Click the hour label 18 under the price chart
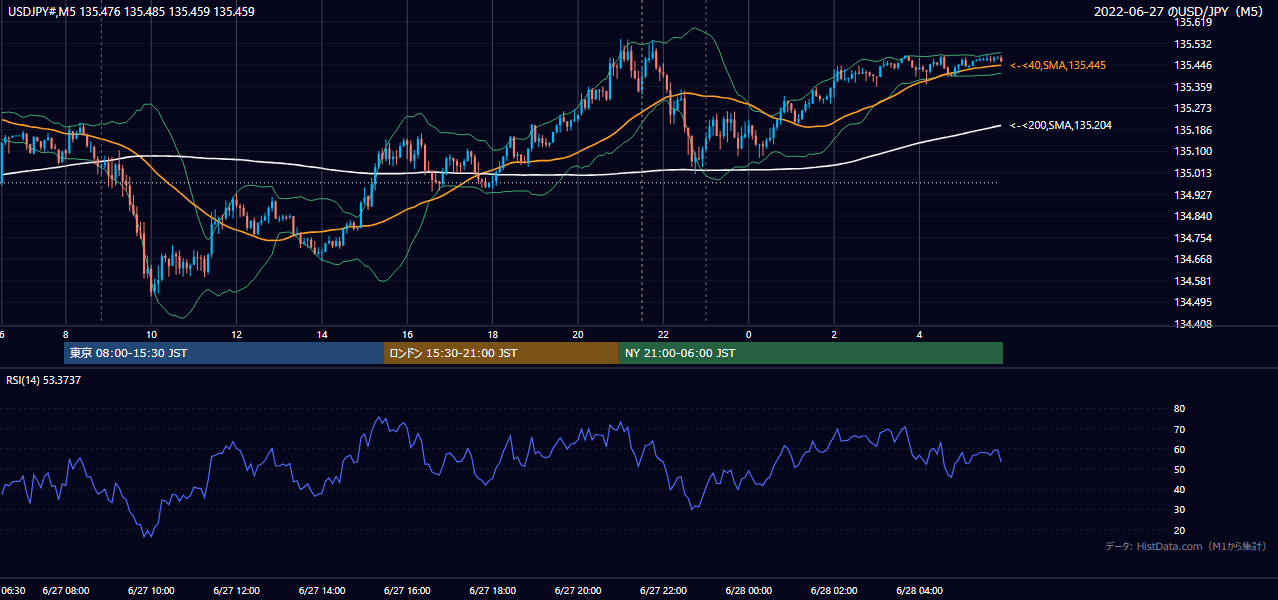Image resolution: width=1278 pixels, height=600 pixels. [493, 334]
